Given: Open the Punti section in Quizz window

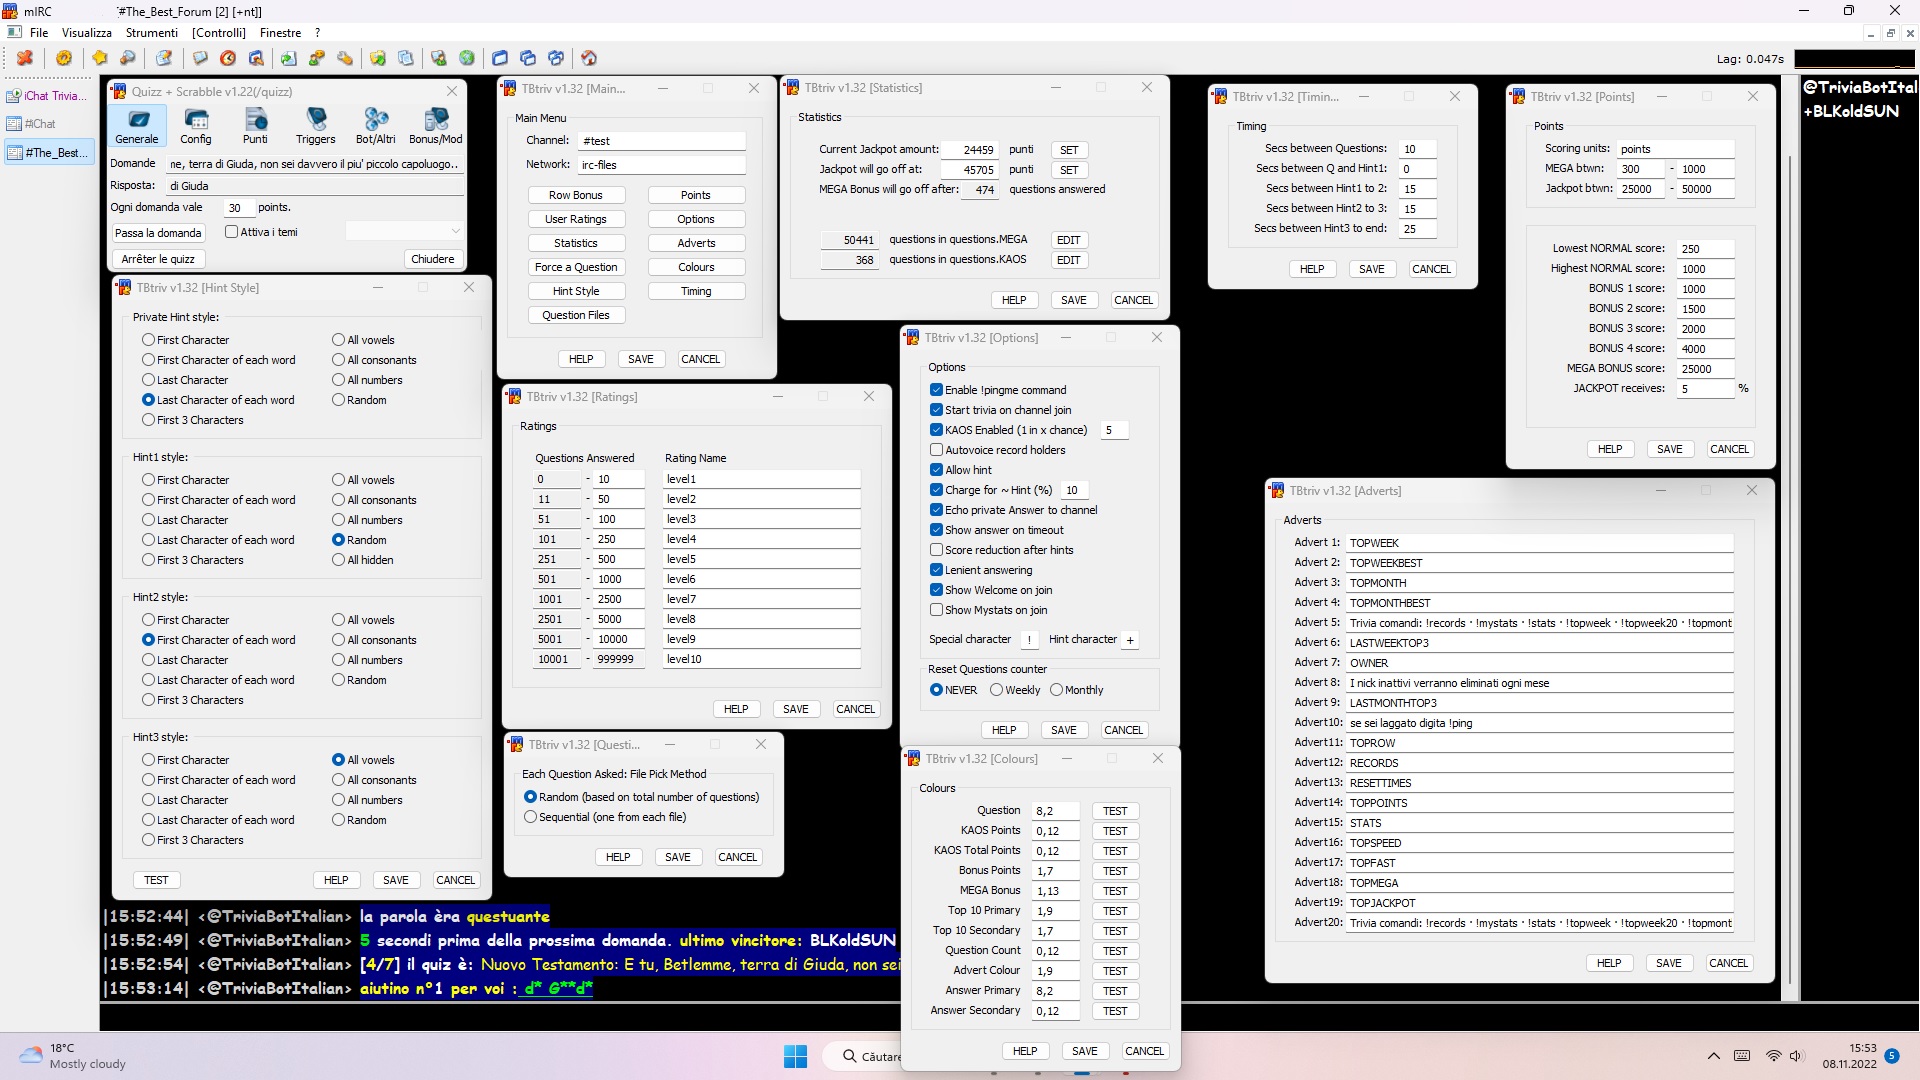Looking at the screenshot, I should [256, 126].
